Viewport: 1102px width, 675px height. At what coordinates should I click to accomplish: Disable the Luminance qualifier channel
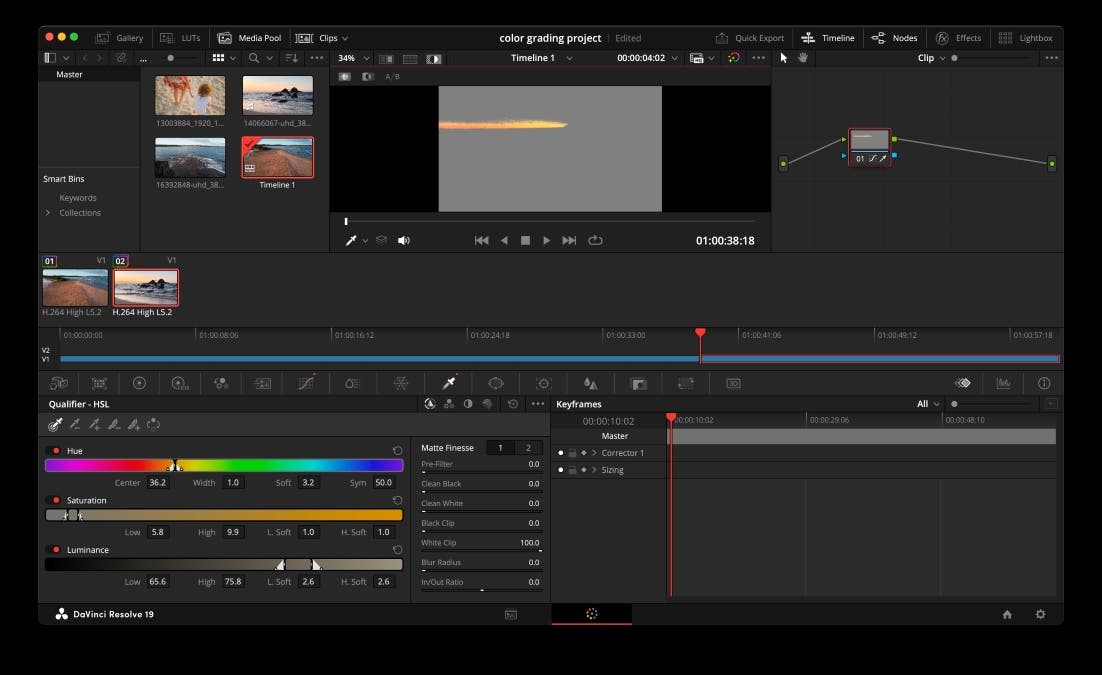click(56, 549)
